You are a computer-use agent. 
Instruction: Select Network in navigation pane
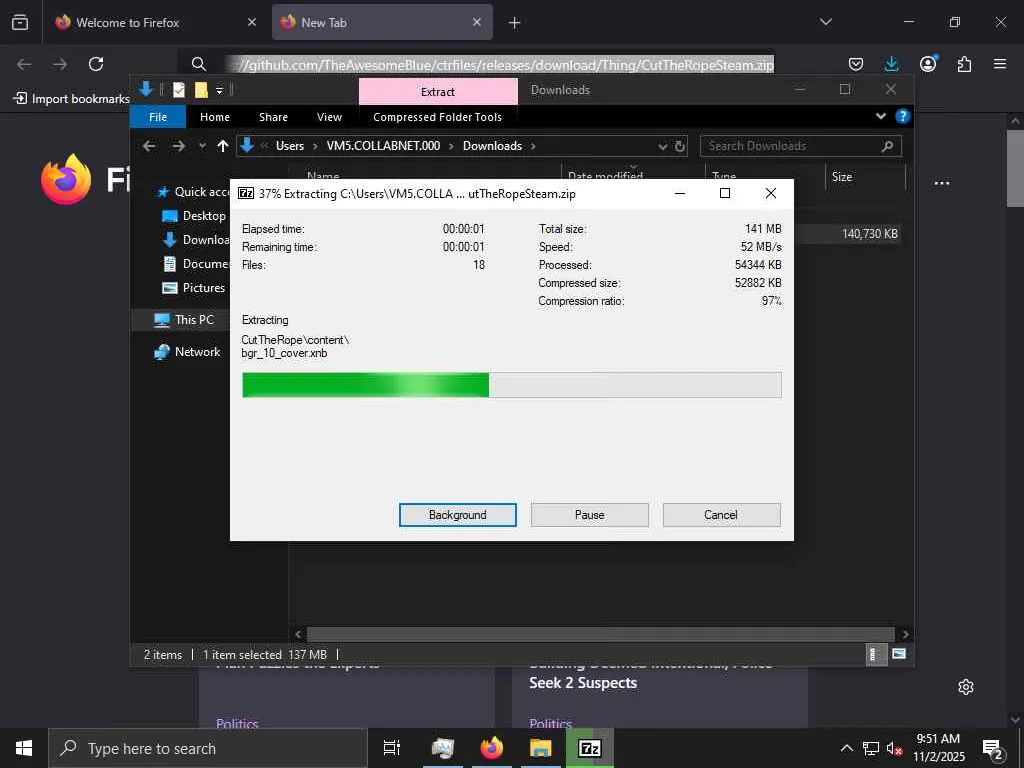click(x=187, y=351)
